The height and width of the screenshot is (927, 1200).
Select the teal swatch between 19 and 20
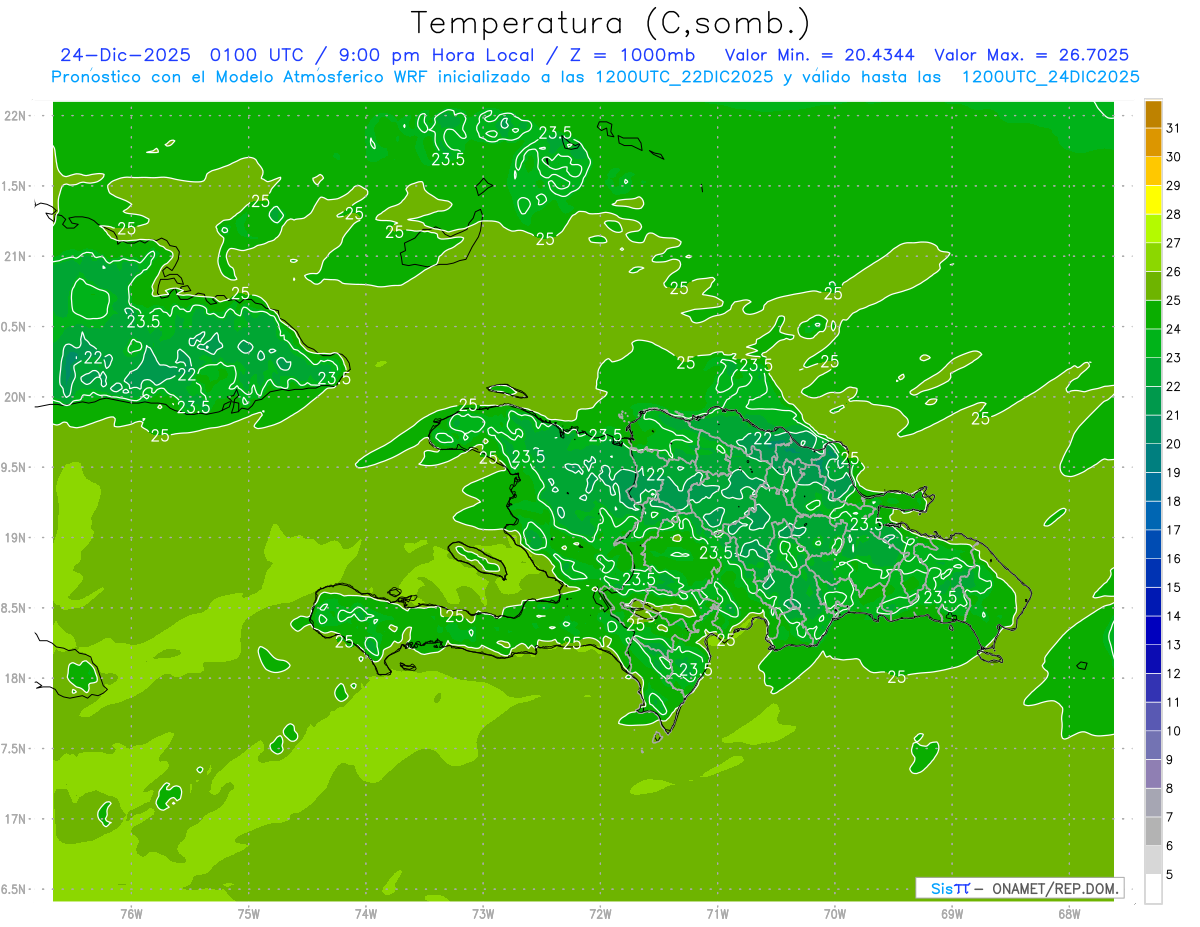[1153, 459]
